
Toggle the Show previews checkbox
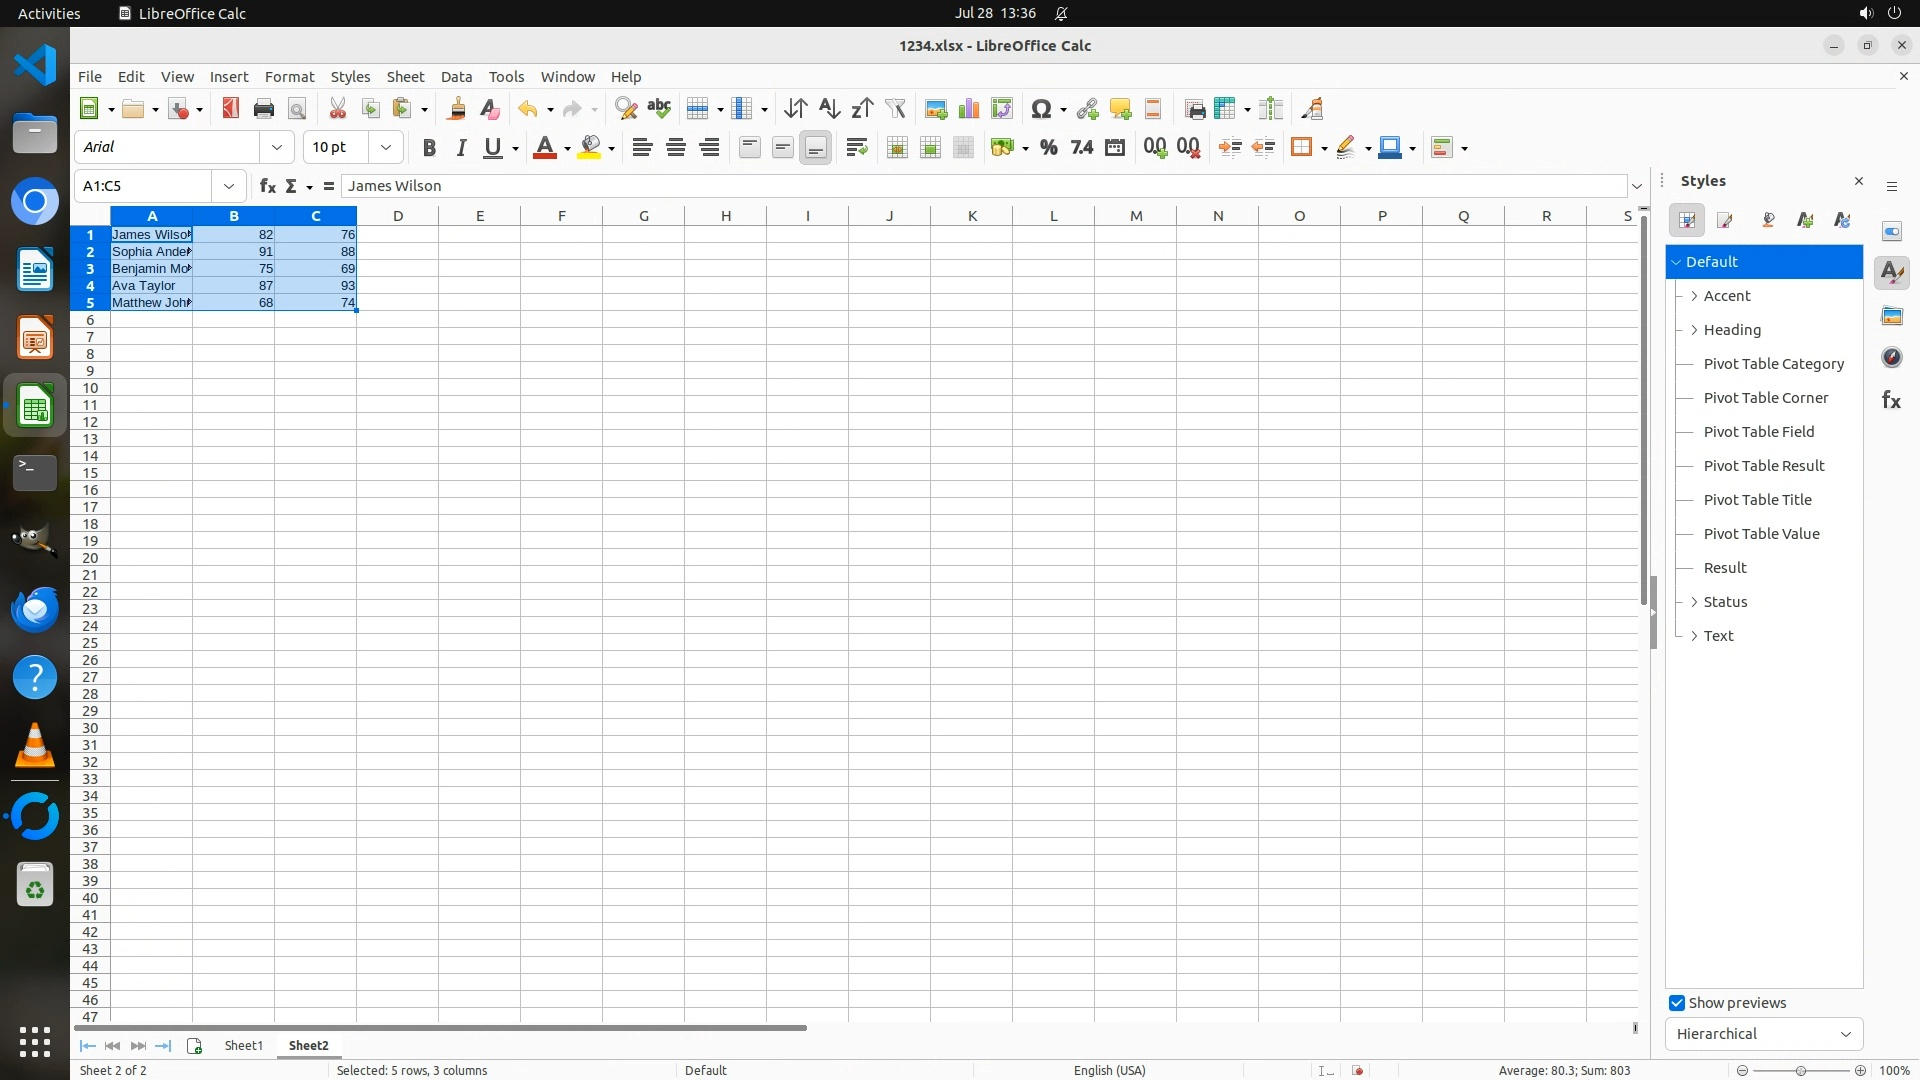click(x=1677, y=1003)
